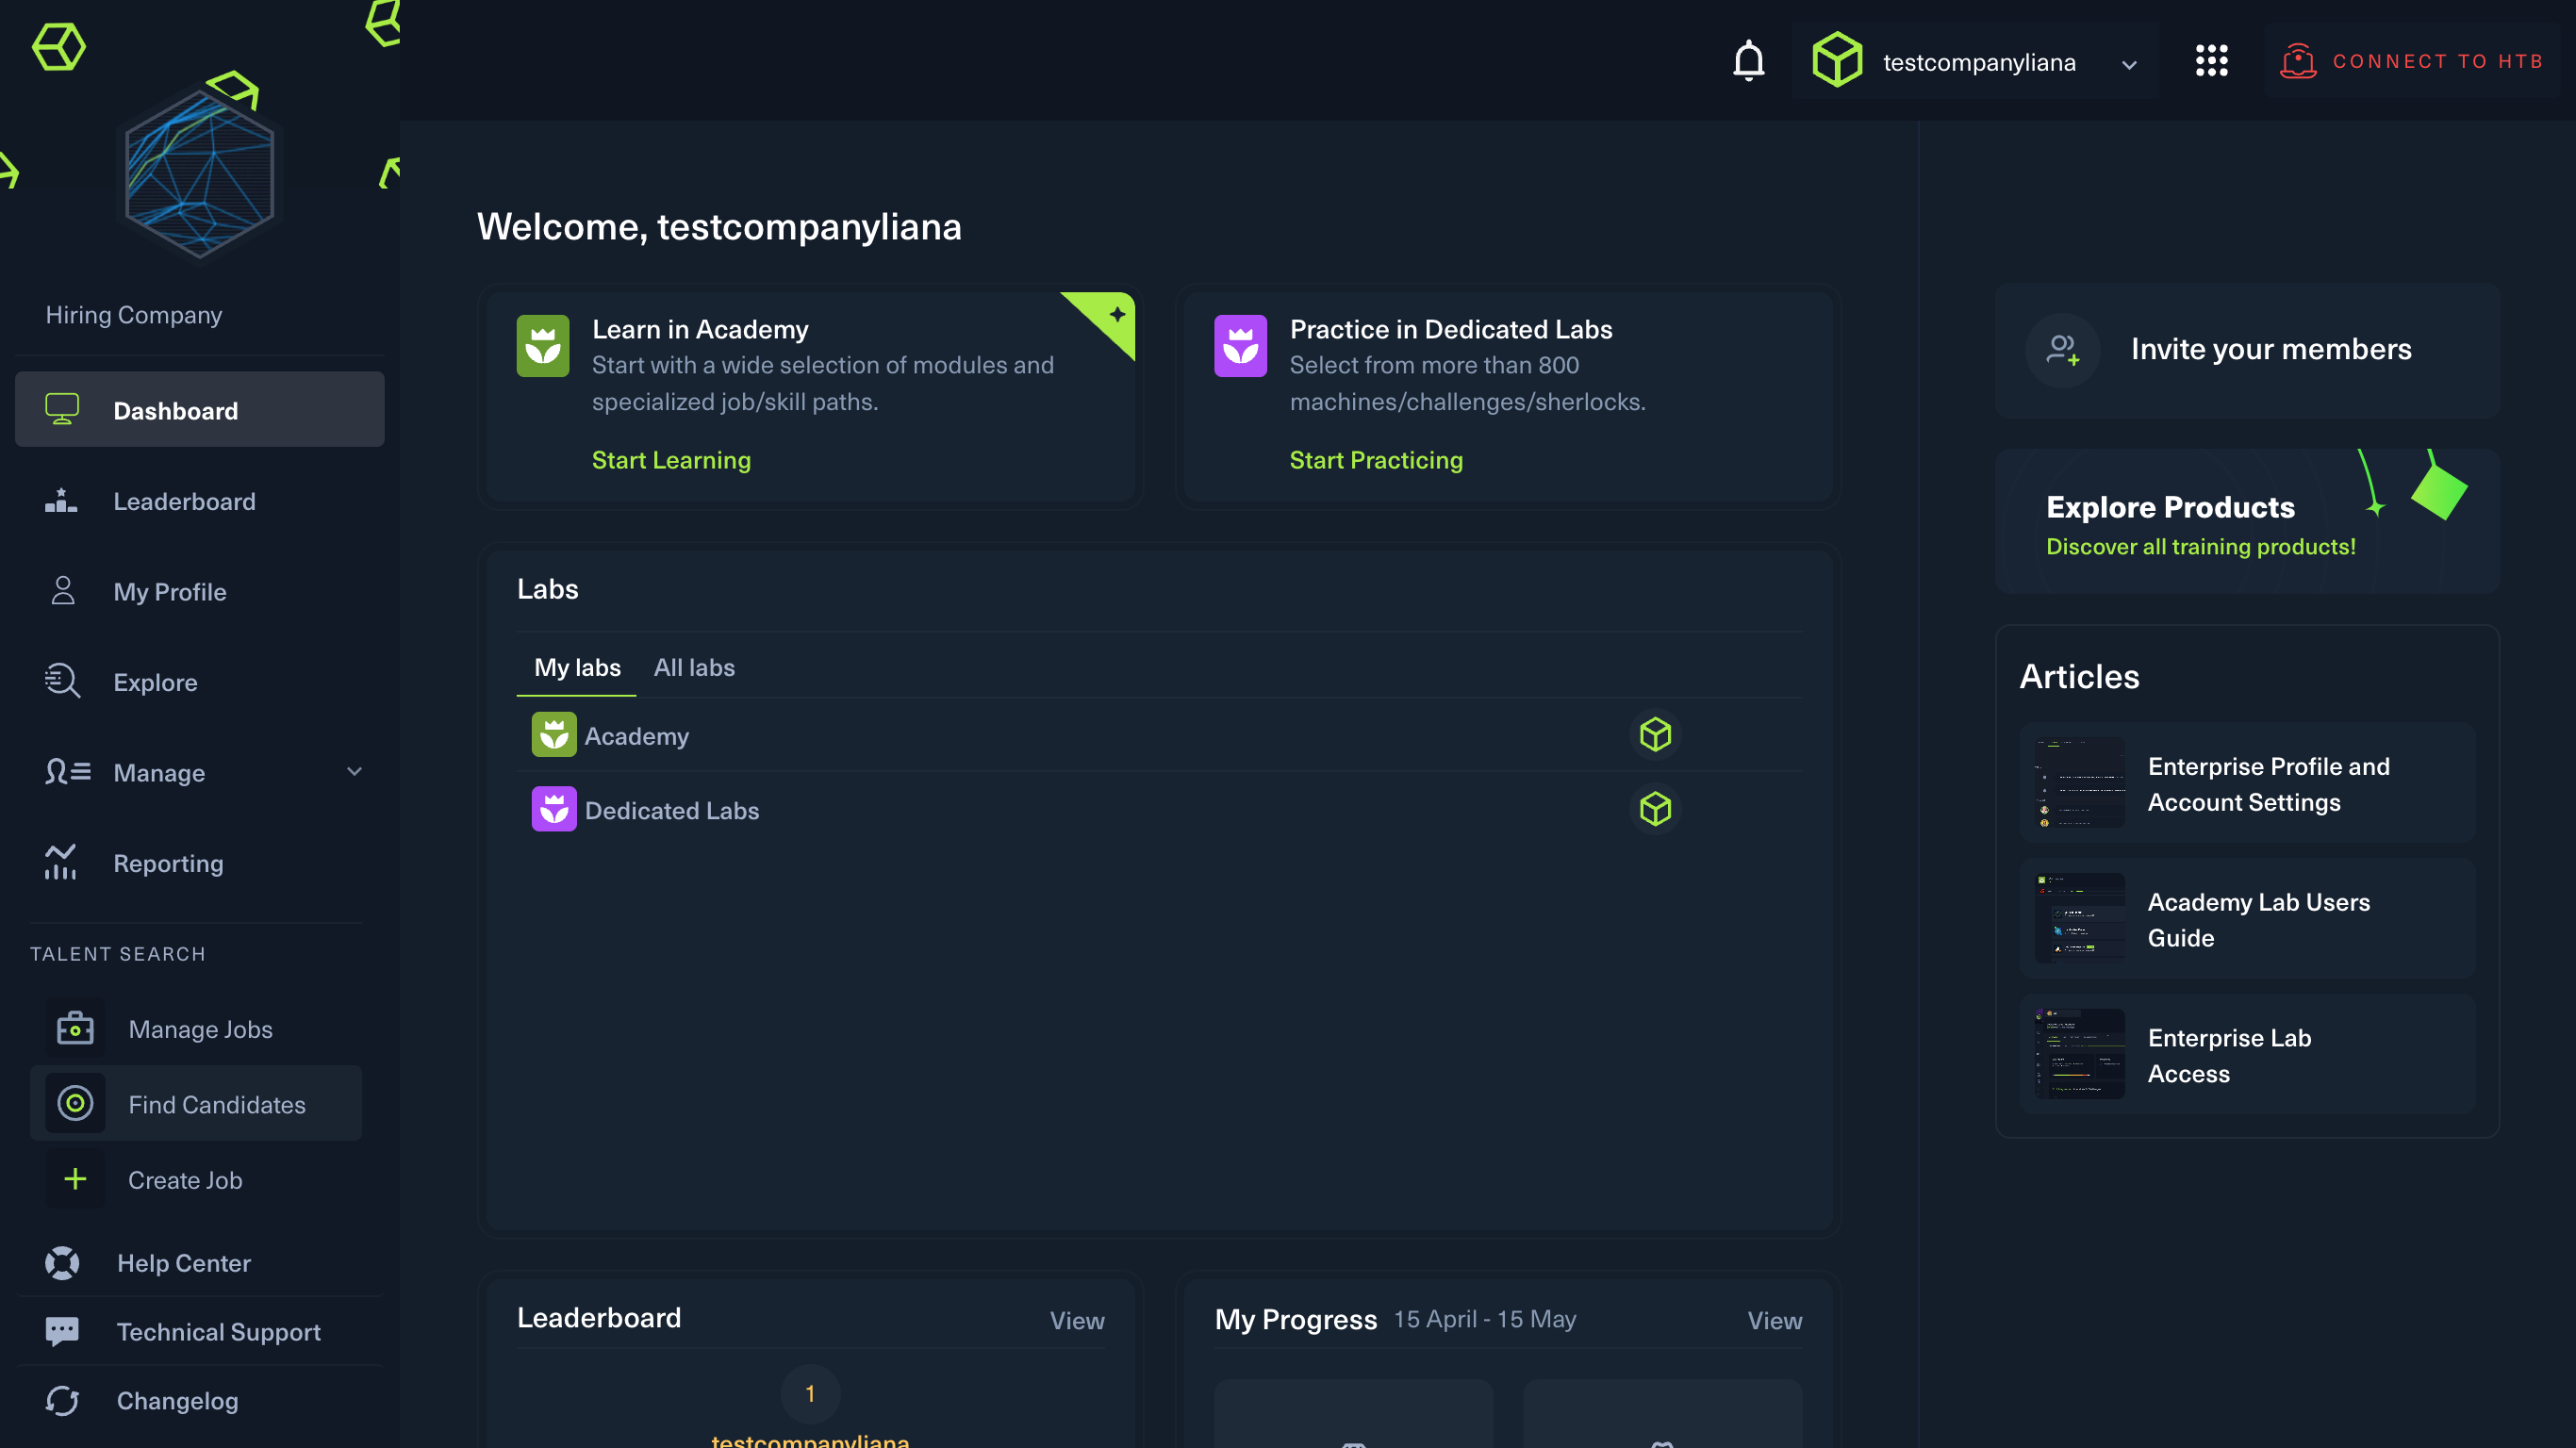This screenshot has height=1448, width=2576.
Task: Open Reporting in the sidebar
Action: [x=199, y=862]
